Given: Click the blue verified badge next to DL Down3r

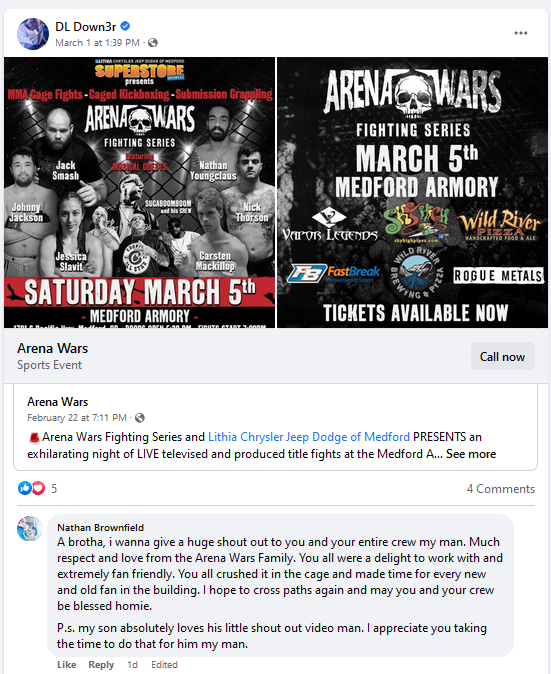Looking at the screenshot, I should click(125, 26).
